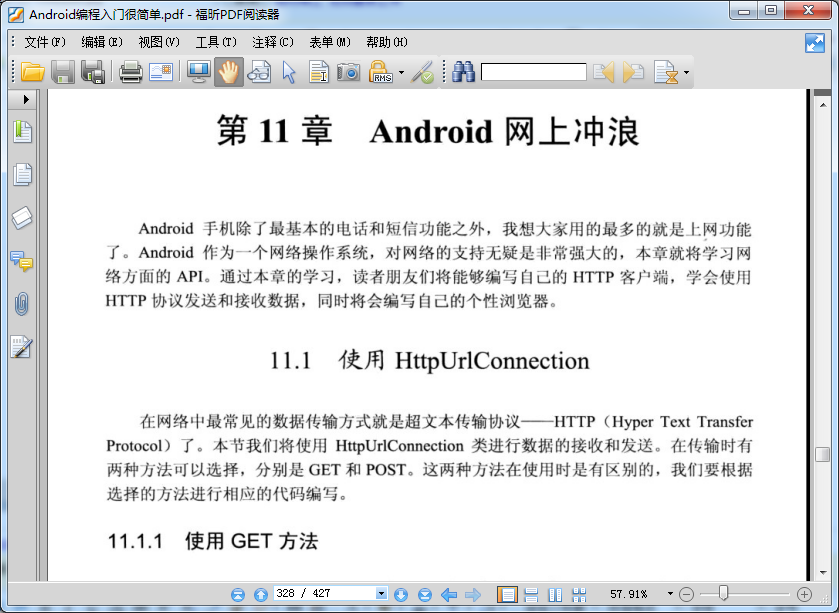Open the Comments panel icon
839x613 pixels.
(x=22, y=262)
